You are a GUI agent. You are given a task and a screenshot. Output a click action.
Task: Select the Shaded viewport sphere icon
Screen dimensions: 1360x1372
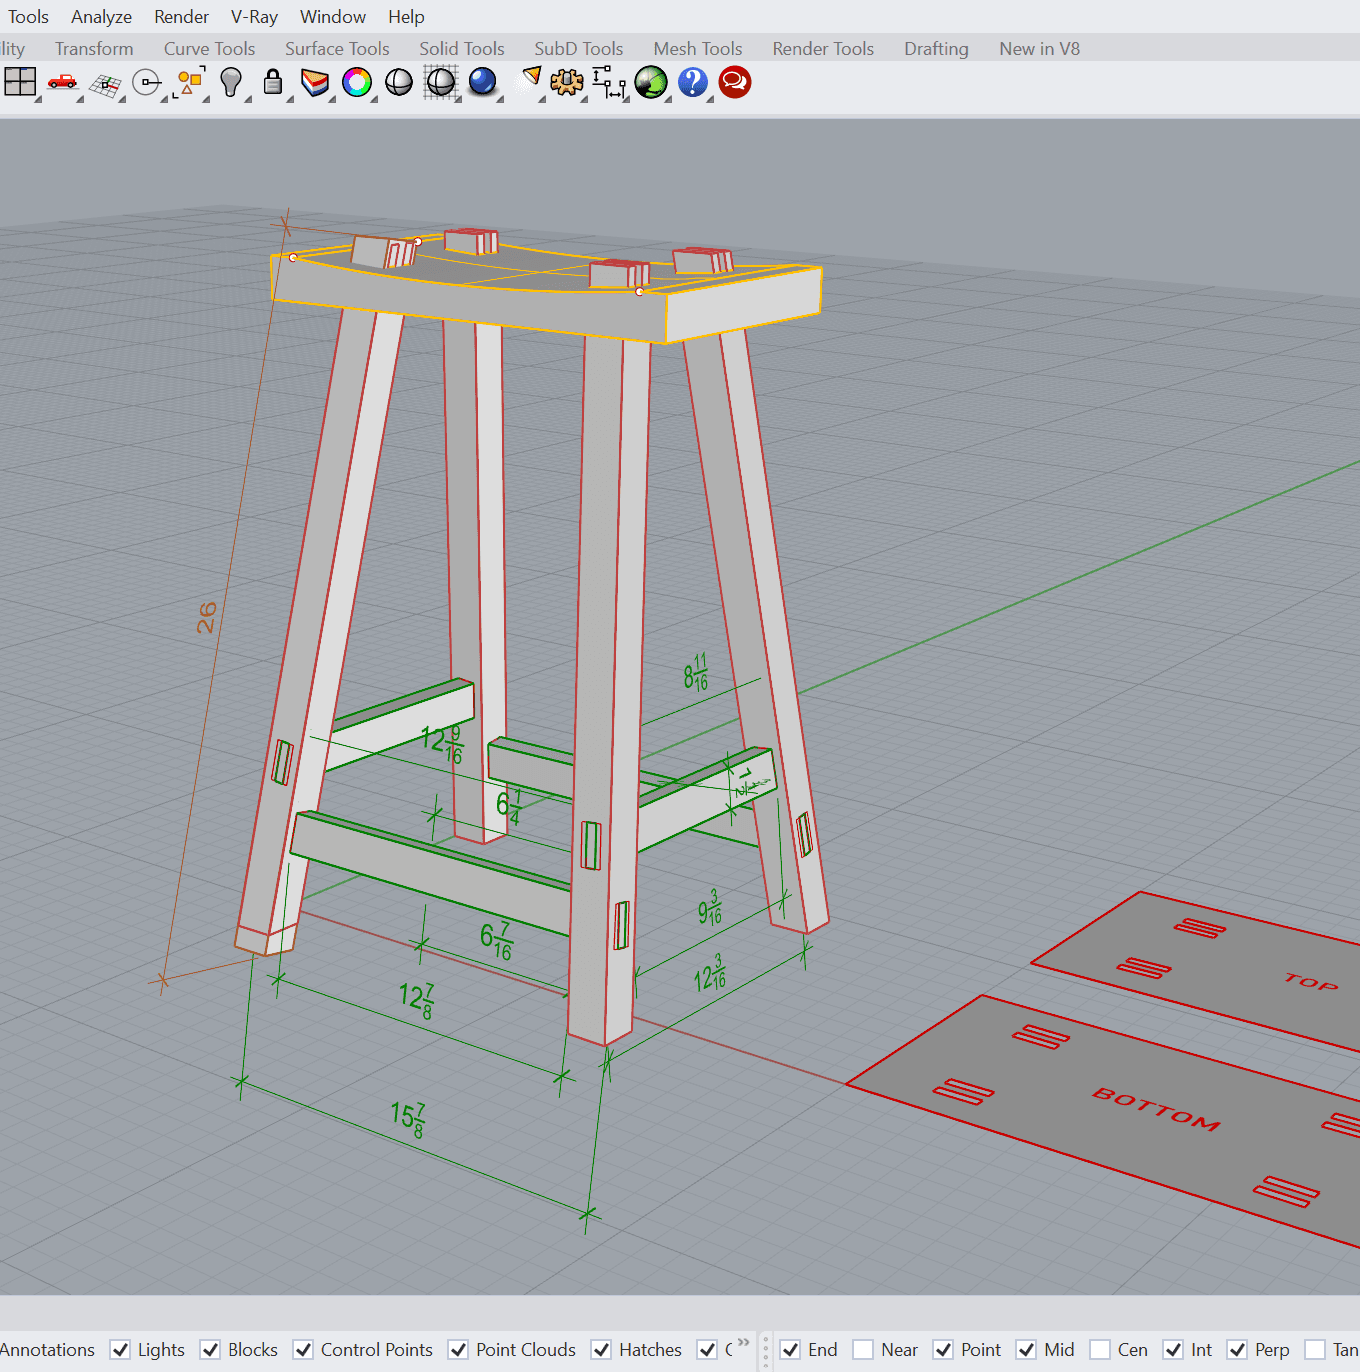[399, 82]
